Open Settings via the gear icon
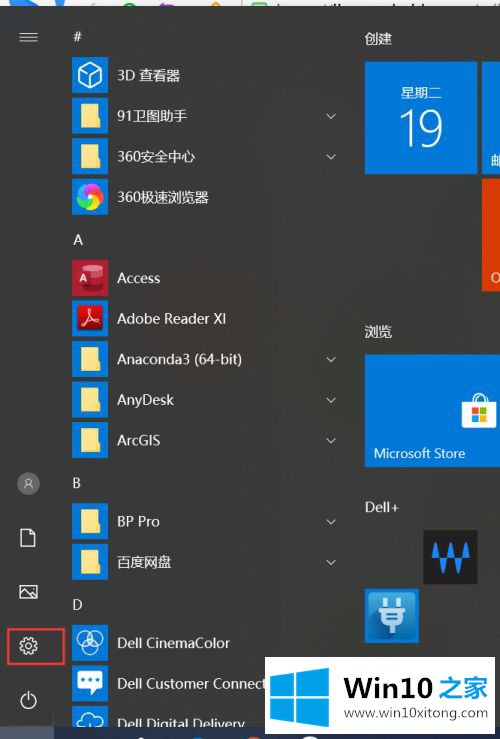 [x=28, y=646]
